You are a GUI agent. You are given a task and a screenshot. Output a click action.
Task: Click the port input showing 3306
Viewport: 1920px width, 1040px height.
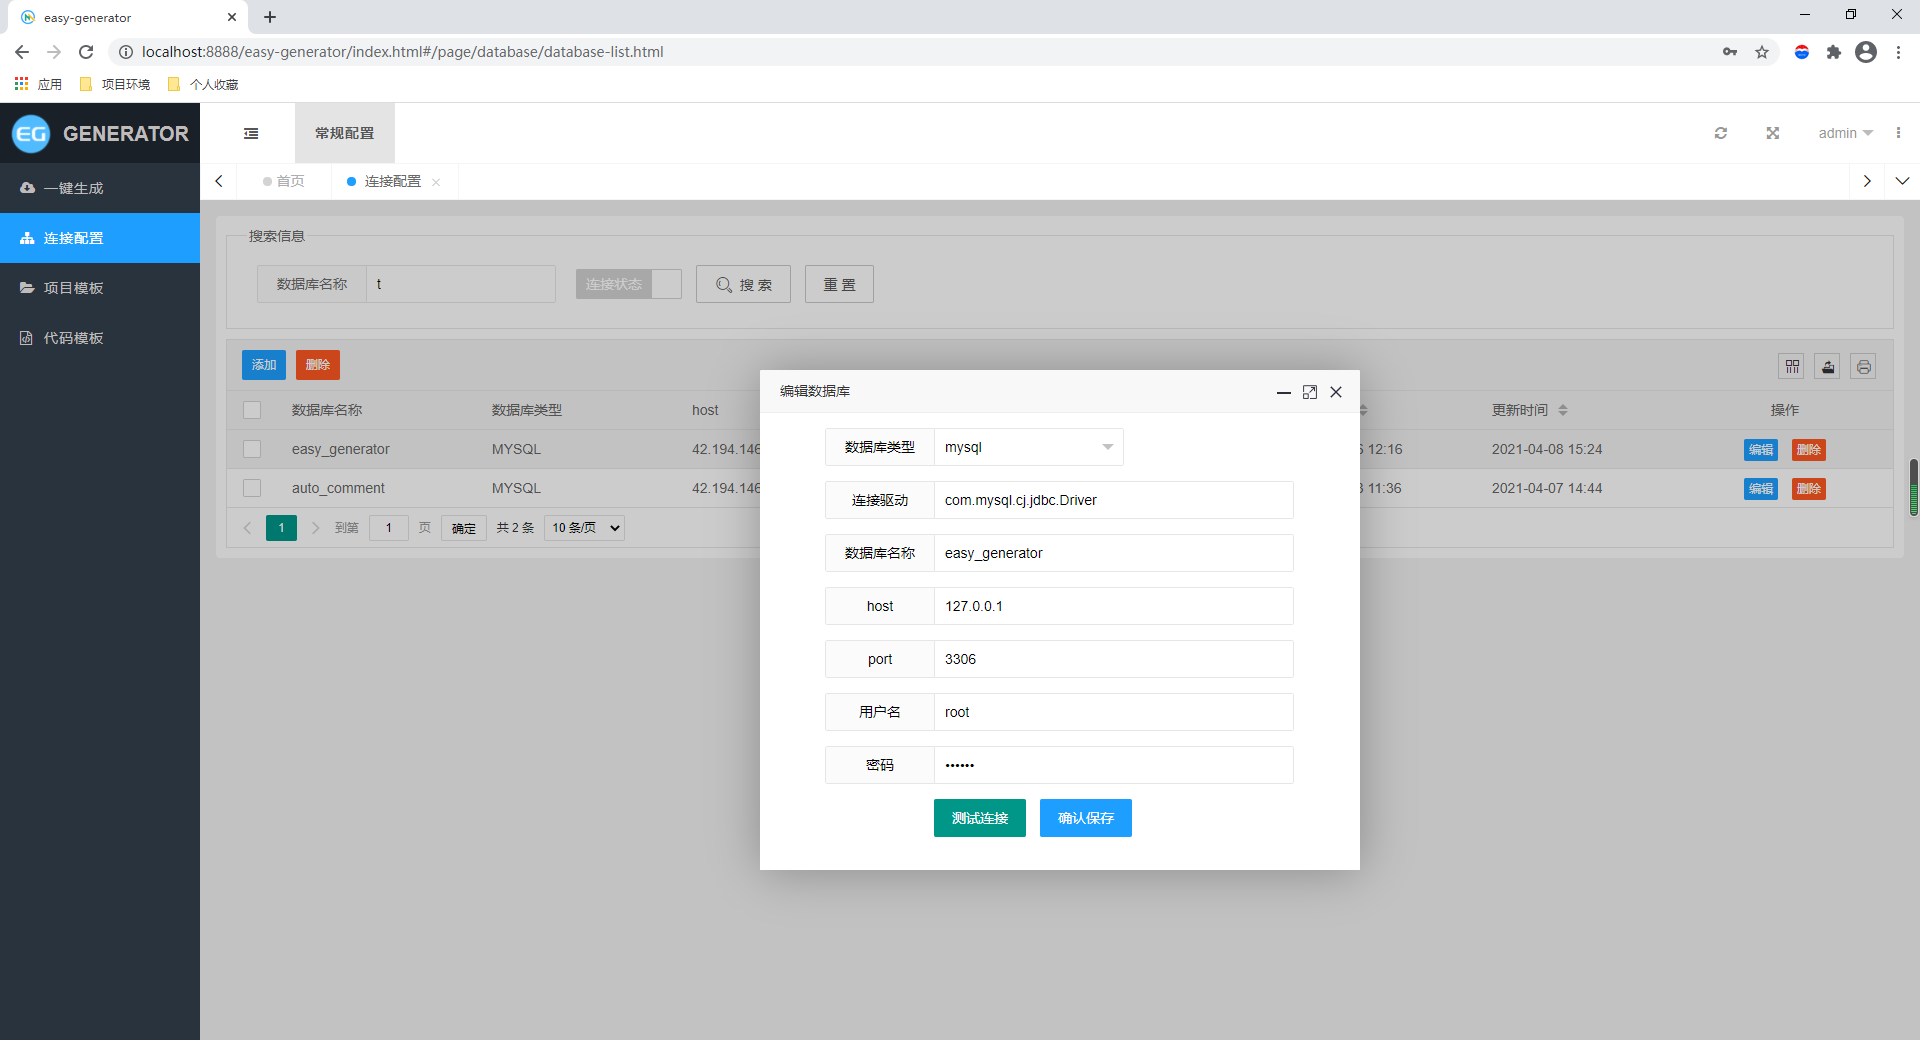coord(1114,659)
